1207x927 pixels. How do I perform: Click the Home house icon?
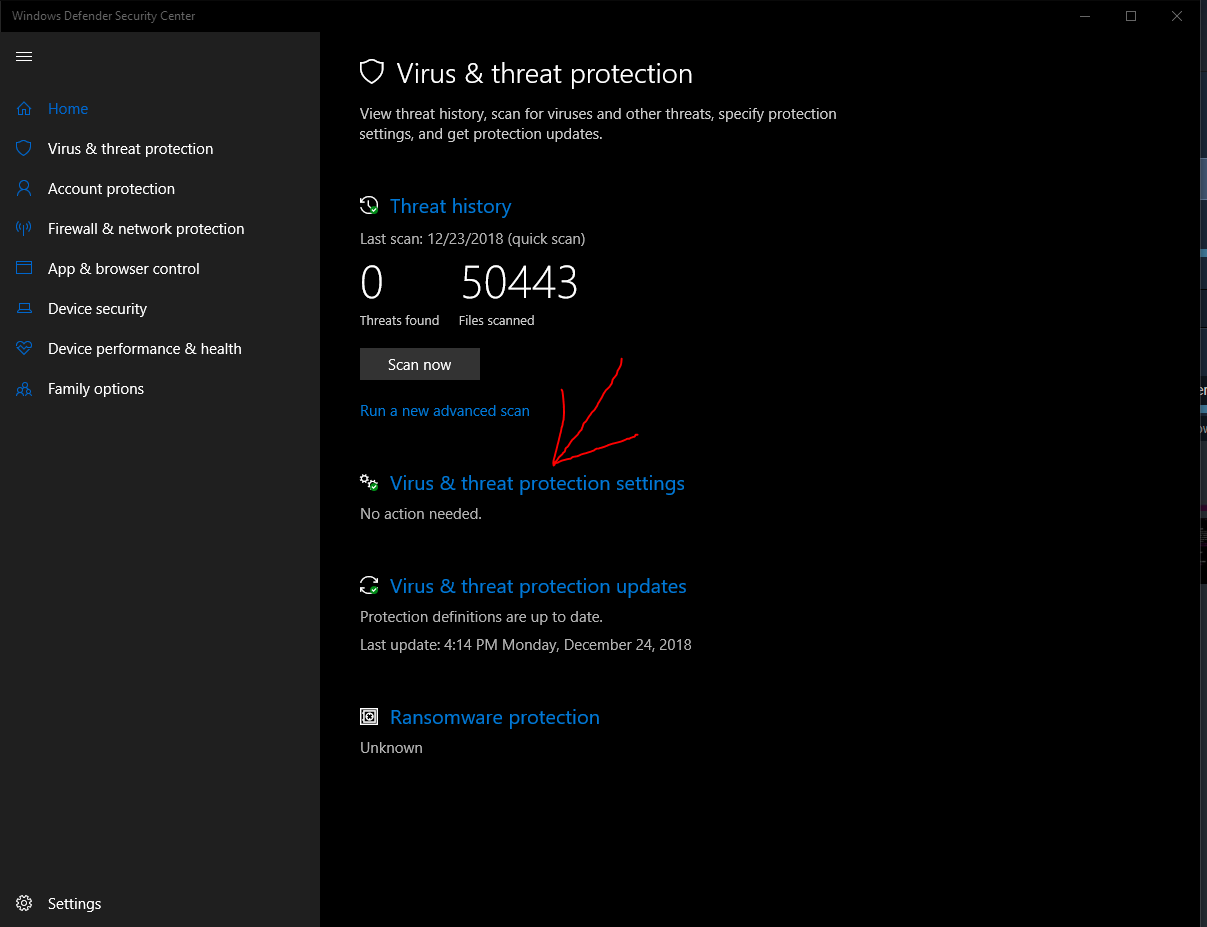pyautogui.click(x=24, y=109)
